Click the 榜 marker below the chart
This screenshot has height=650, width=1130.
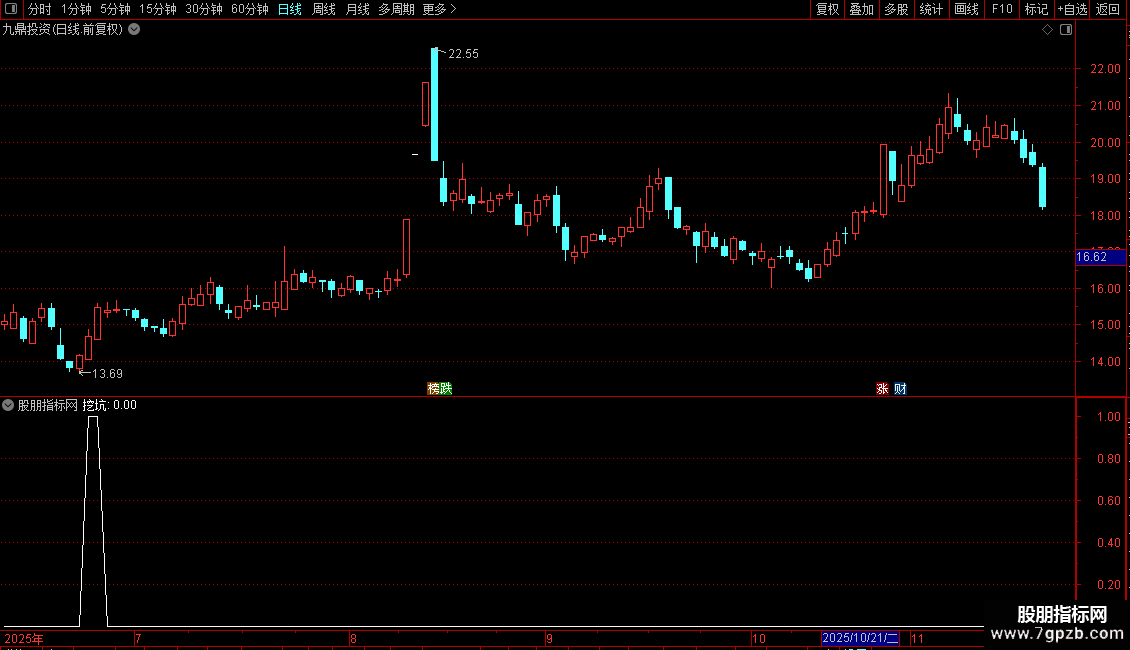(433, 388)
